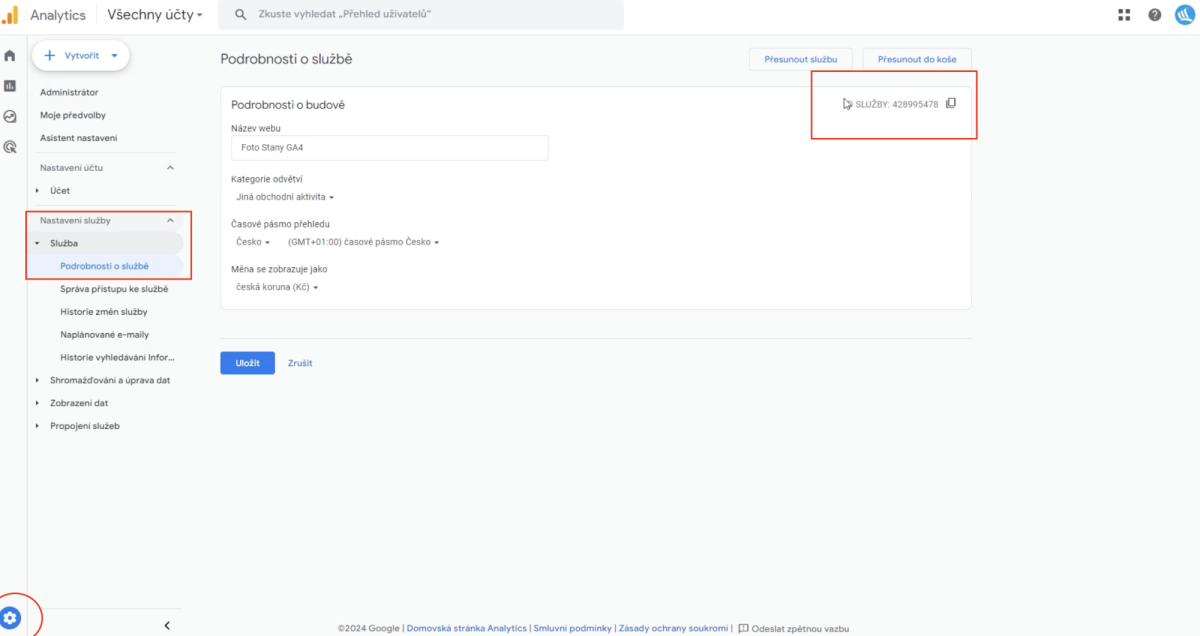
Task: Click the Uložit button
Action: click(x=247, y=363)
